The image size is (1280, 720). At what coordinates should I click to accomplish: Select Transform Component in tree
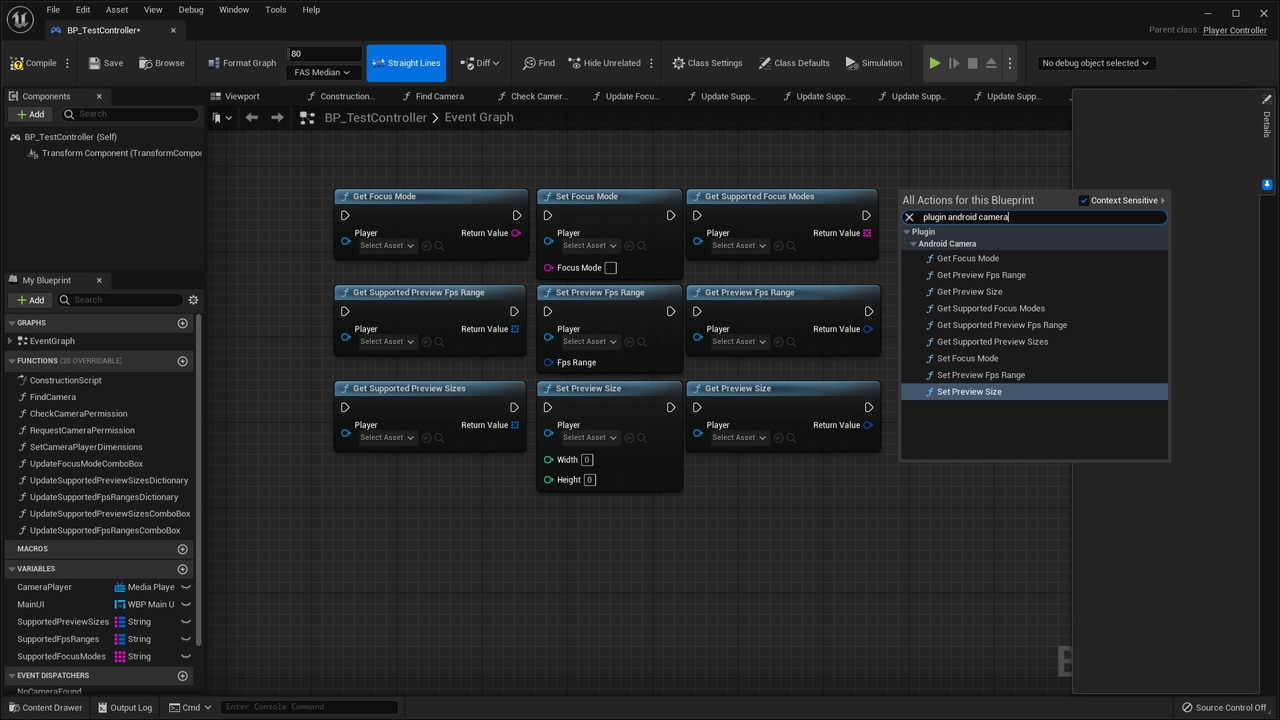click(114, 153)
